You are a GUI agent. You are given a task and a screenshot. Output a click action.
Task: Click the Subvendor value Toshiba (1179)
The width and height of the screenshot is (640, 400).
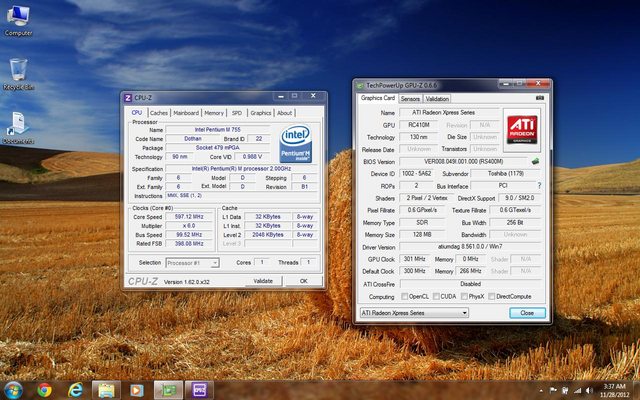[506, 173]
